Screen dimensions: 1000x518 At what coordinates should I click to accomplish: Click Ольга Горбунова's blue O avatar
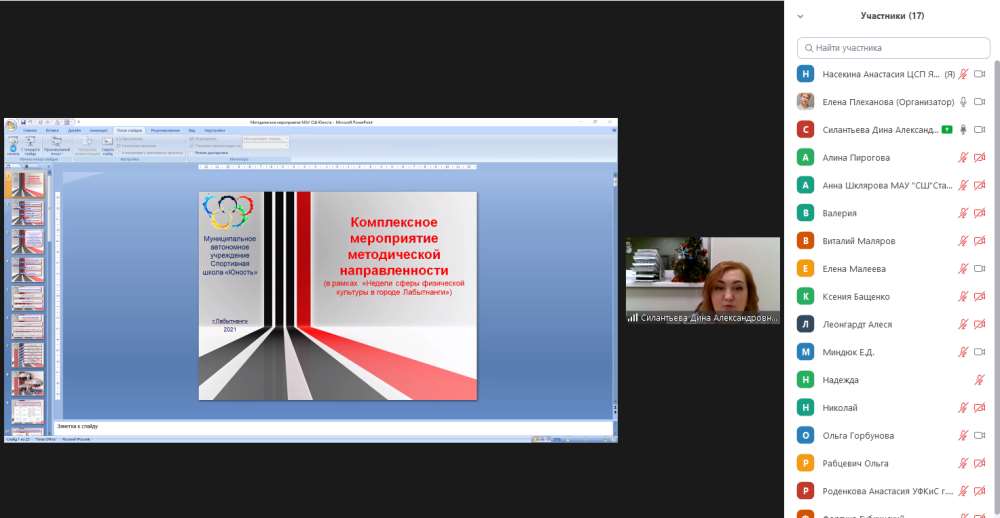[x=805, y=436]
